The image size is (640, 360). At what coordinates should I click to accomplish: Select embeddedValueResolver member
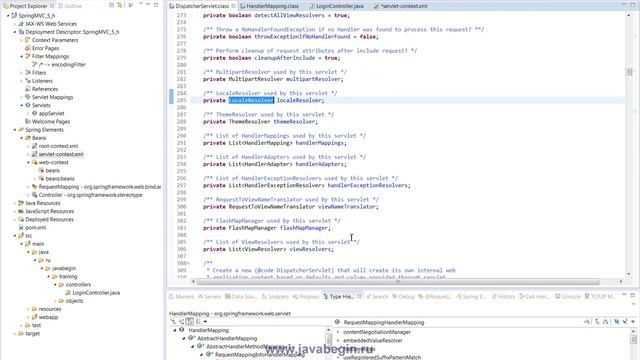[373, 340]
